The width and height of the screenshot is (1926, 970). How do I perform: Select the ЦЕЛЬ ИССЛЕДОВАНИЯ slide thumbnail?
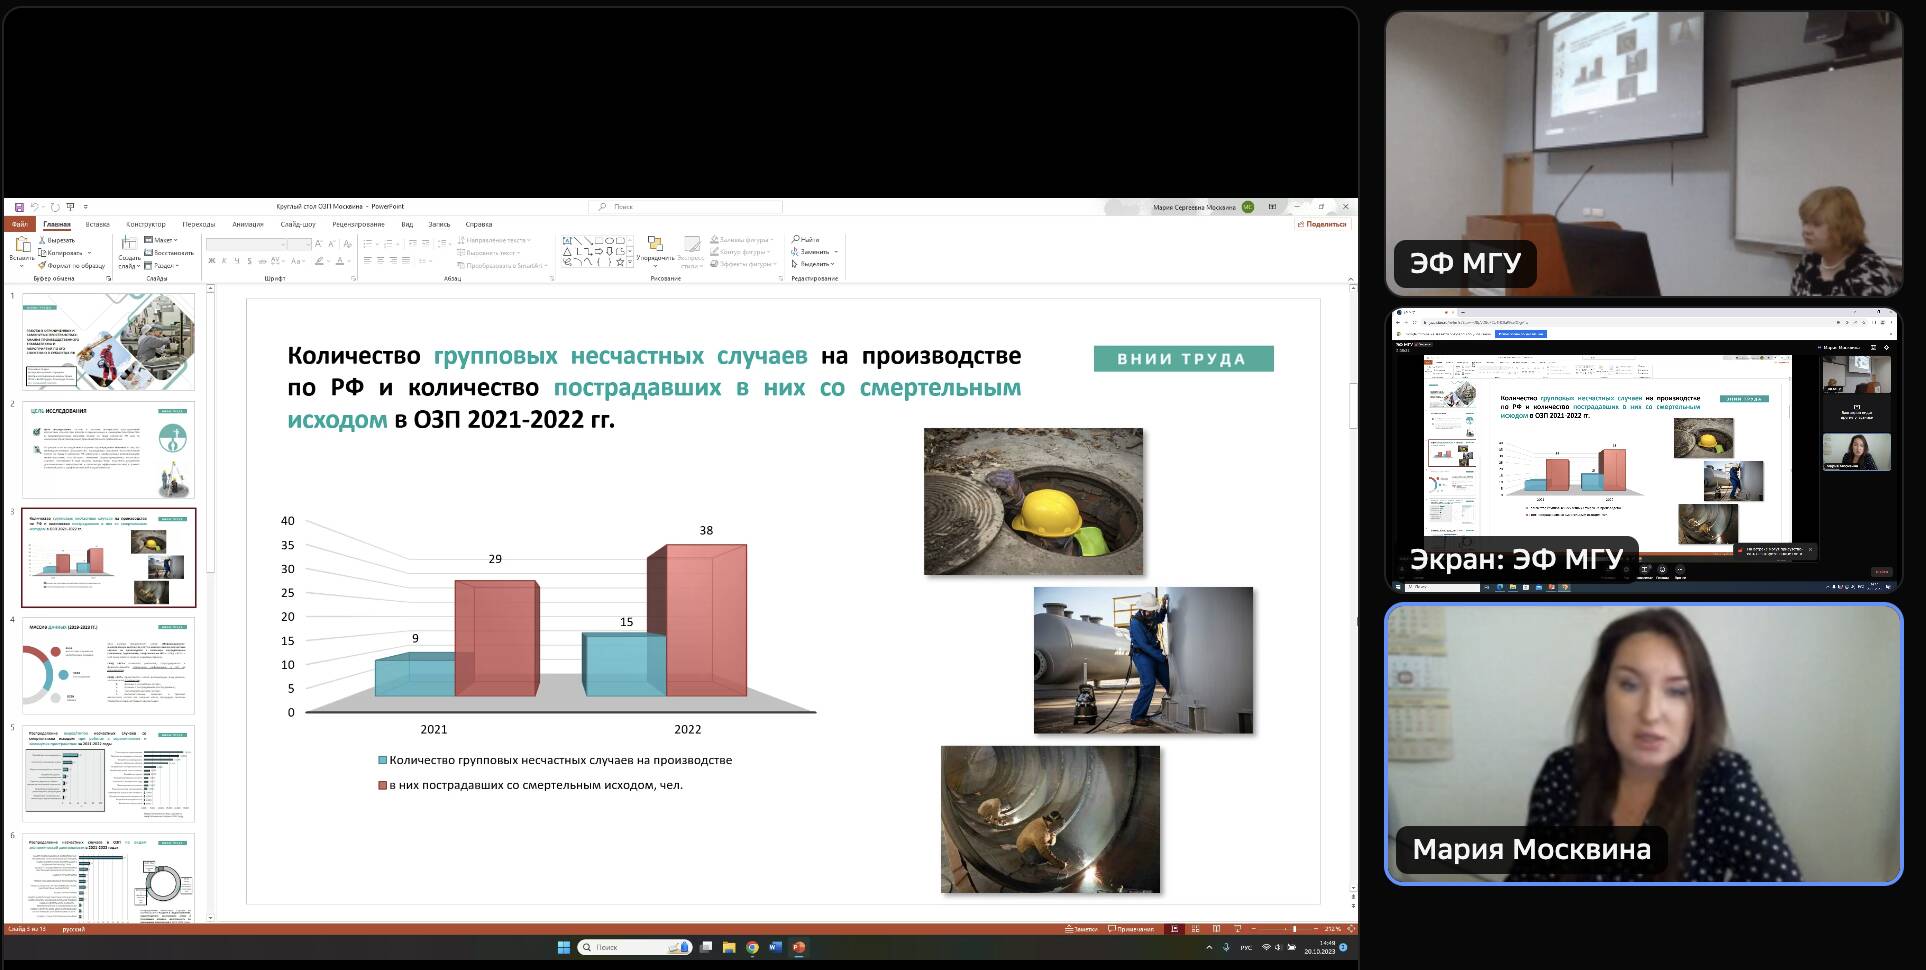pyautogui.click(x=108, y=449)
